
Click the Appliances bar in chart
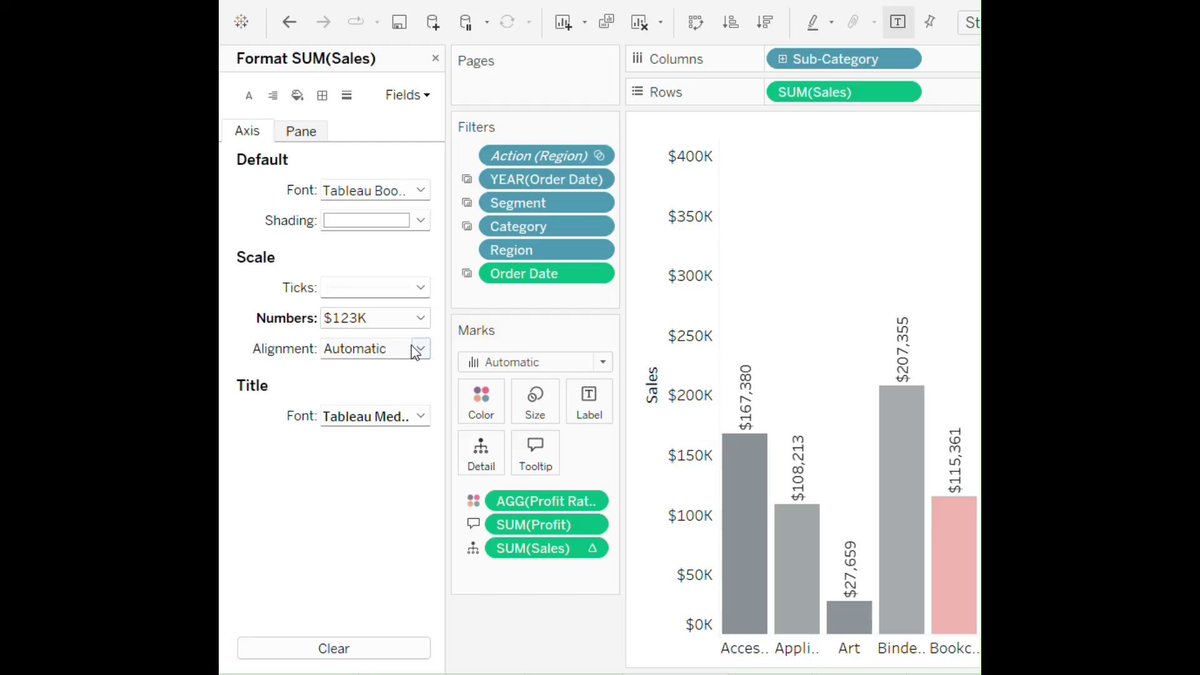tap(797, 569)
